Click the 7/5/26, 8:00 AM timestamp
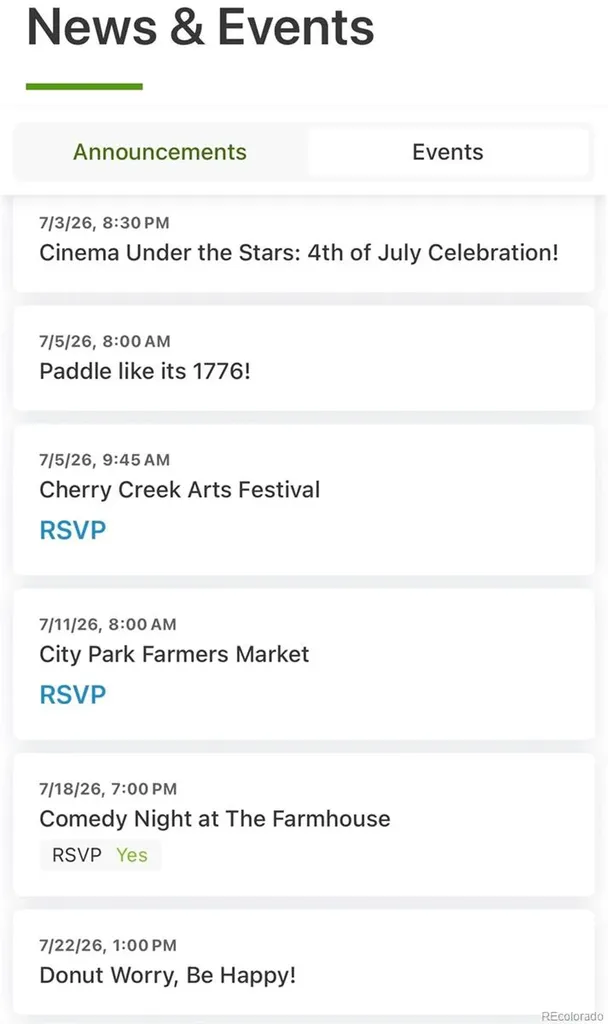The height and width of the screenshot is (1024, 608). click(104, 342)
